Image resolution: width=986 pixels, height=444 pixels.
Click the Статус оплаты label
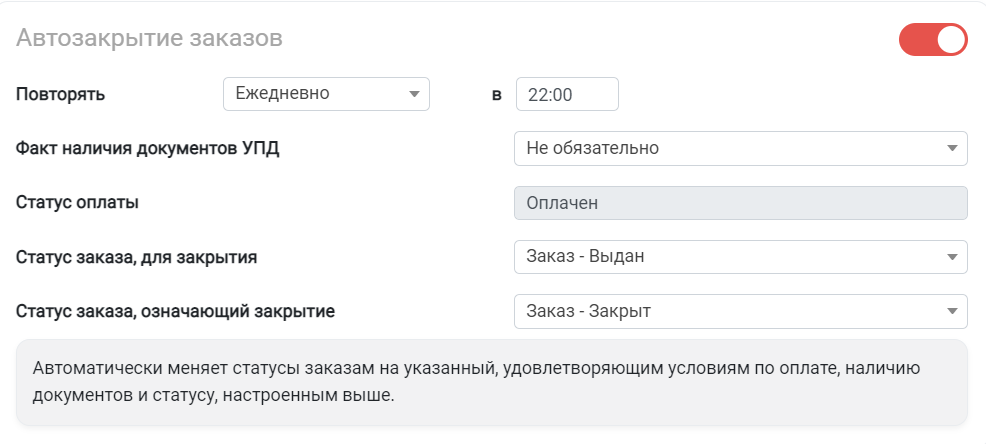(x=77, y=203)
